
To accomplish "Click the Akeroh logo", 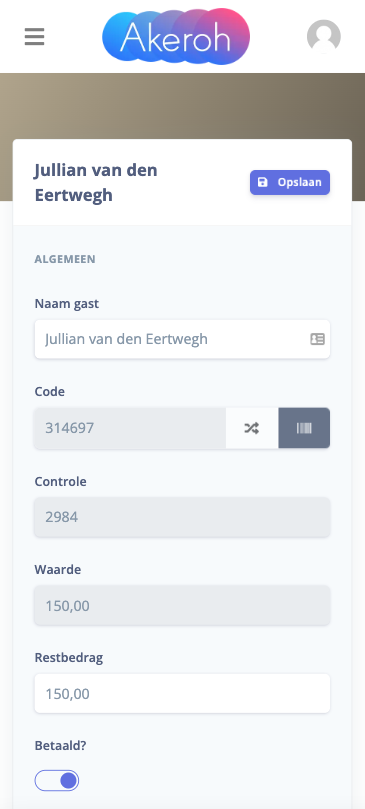I will tap(176, 36).
